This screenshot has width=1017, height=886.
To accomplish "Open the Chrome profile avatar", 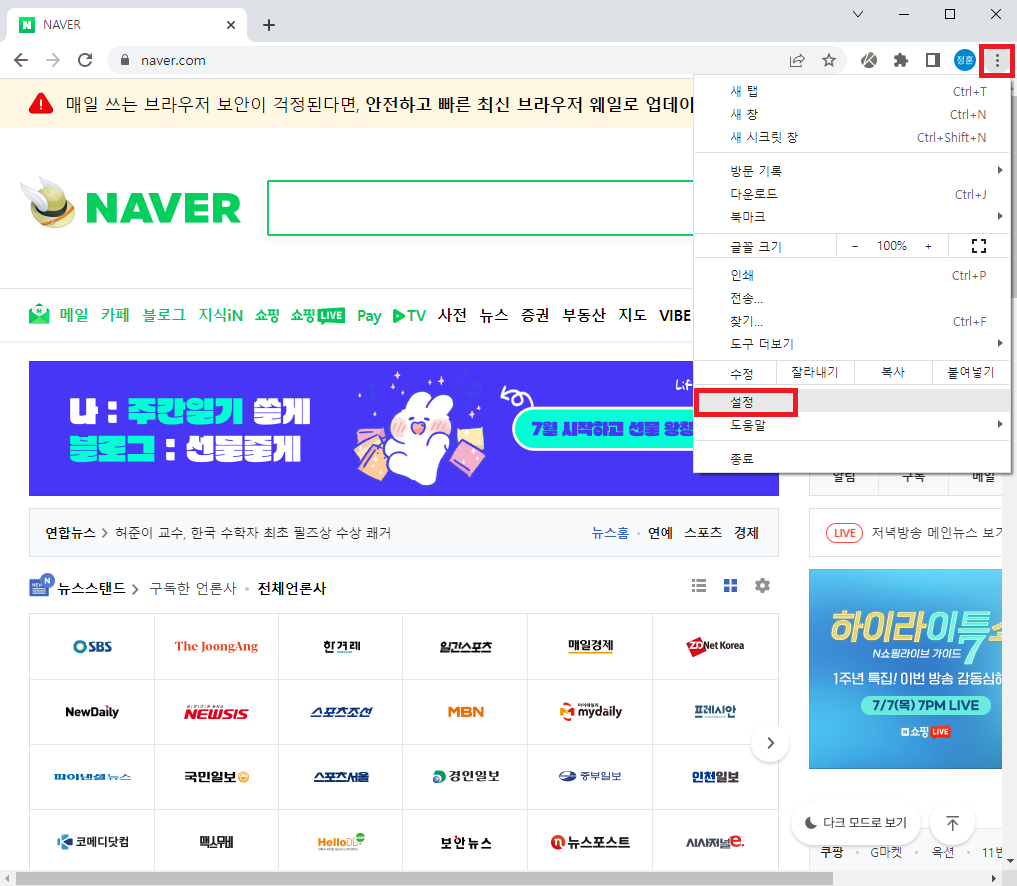I will 964,60.
